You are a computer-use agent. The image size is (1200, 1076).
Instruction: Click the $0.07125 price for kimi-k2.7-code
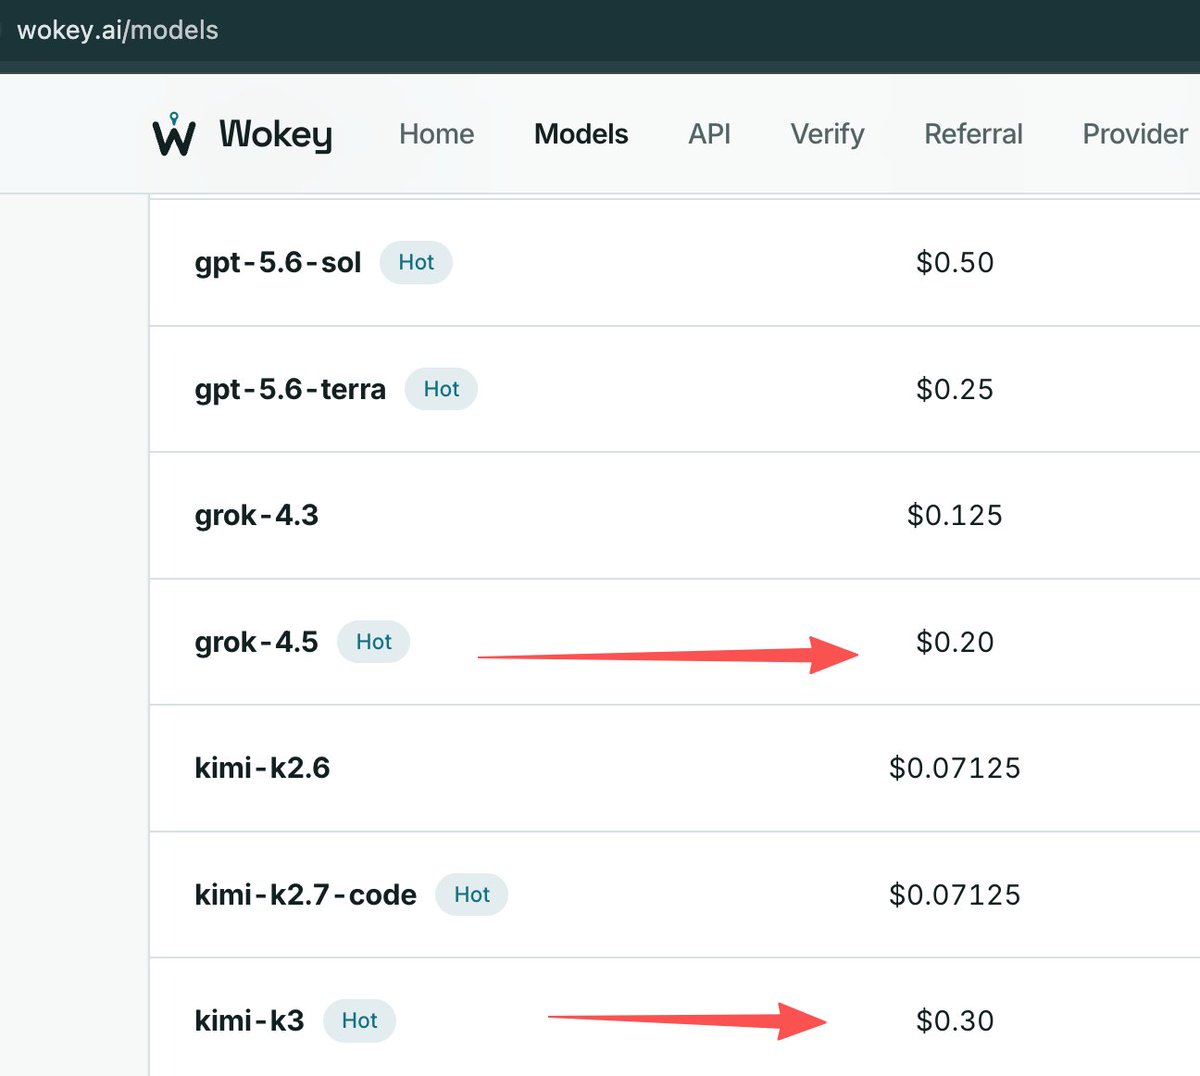tap(955, 894)
